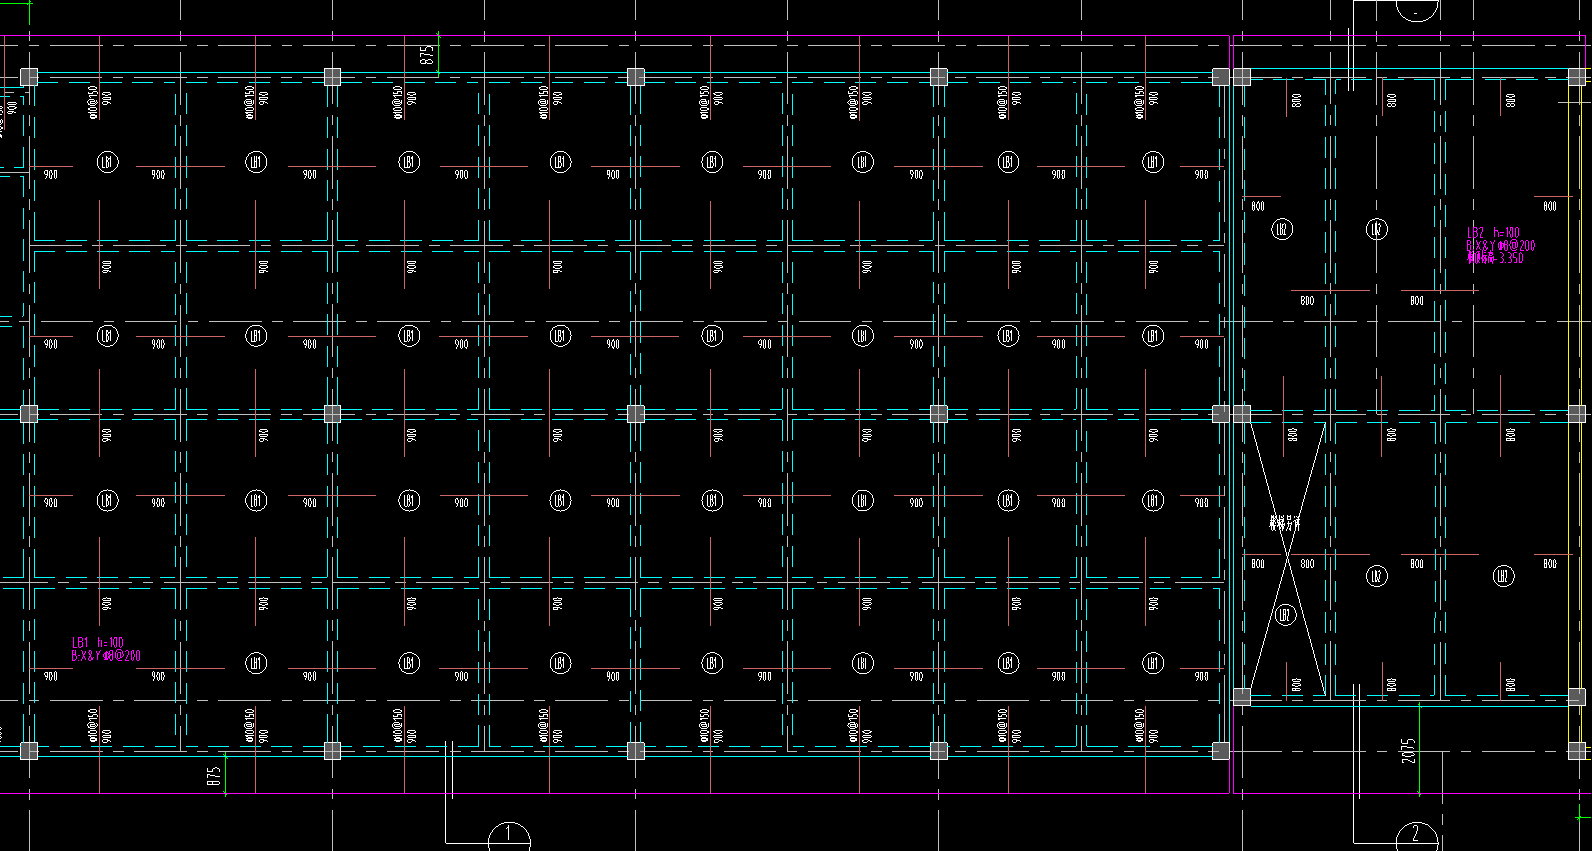Viewport: 1592px width, 851px height.
Task: Select the magenta LB2 h=100 slab annotation
Action: (1501, 245)
